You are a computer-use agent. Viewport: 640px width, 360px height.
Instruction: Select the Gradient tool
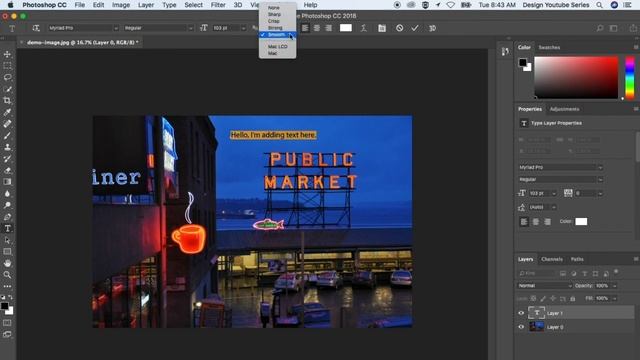pos(7,182)
